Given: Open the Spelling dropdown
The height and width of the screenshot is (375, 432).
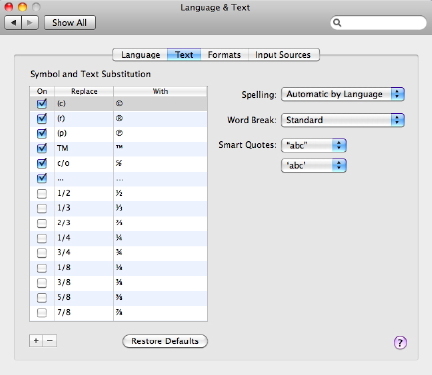Looking at the screenshot, I should pos(343,94).
